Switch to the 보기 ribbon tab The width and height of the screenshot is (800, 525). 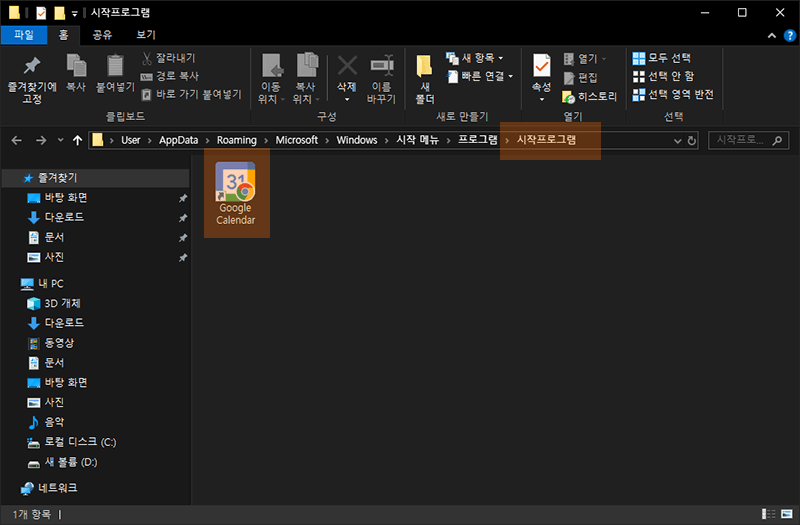[x=146, y=35]
